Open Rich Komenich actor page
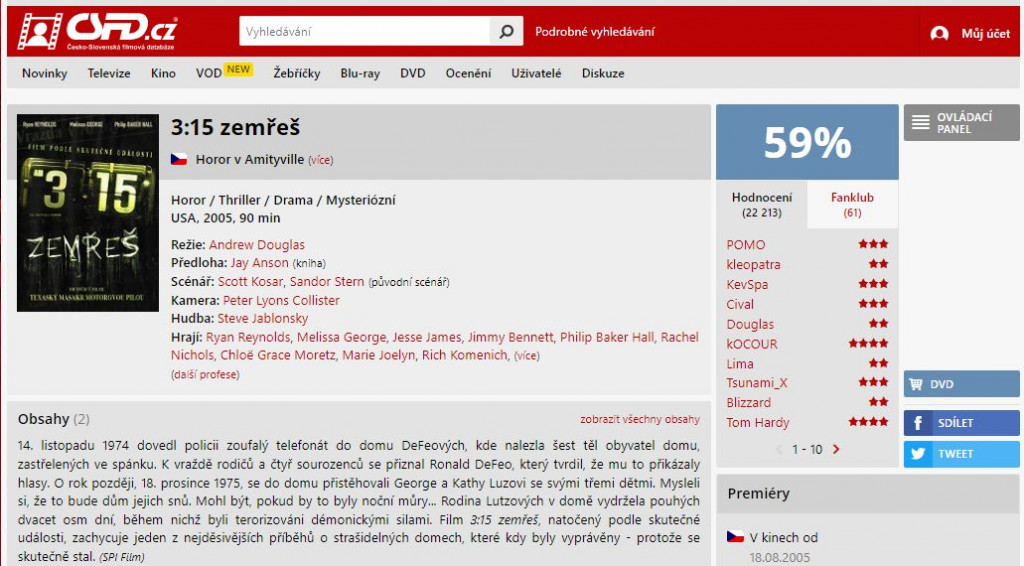 click(464, 355)
